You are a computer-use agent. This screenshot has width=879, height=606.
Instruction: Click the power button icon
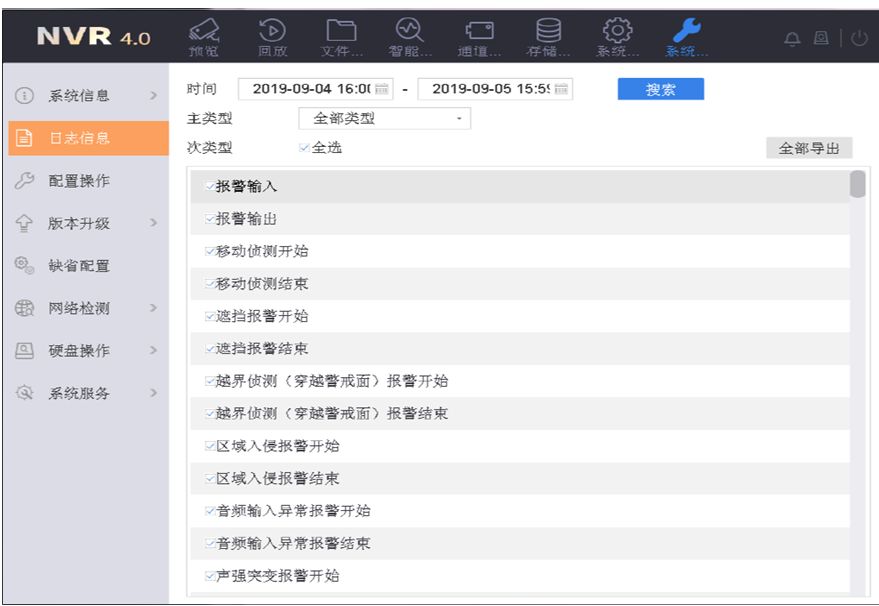point(859,38)
